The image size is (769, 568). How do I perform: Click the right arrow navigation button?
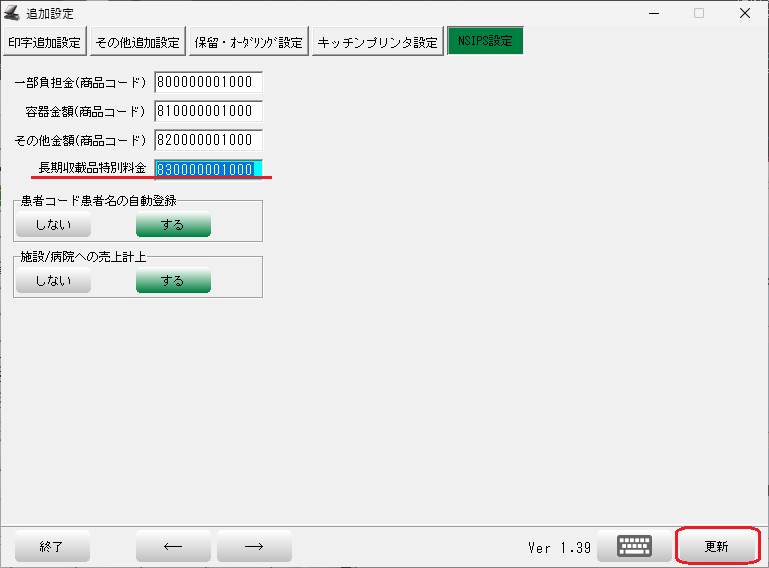(254, 546)
